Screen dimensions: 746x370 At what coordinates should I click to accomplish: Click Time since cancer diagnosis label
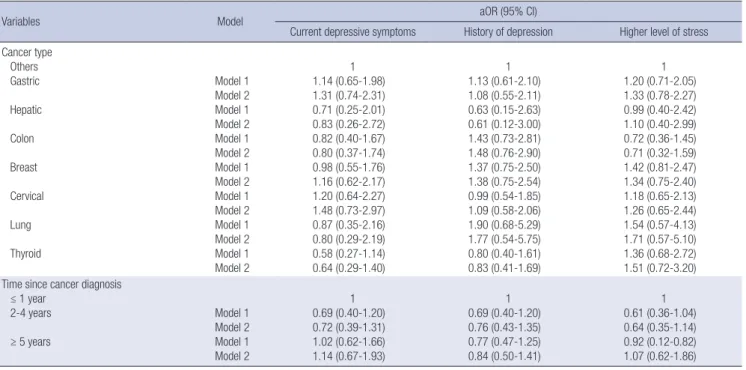(x=61, y=285)
